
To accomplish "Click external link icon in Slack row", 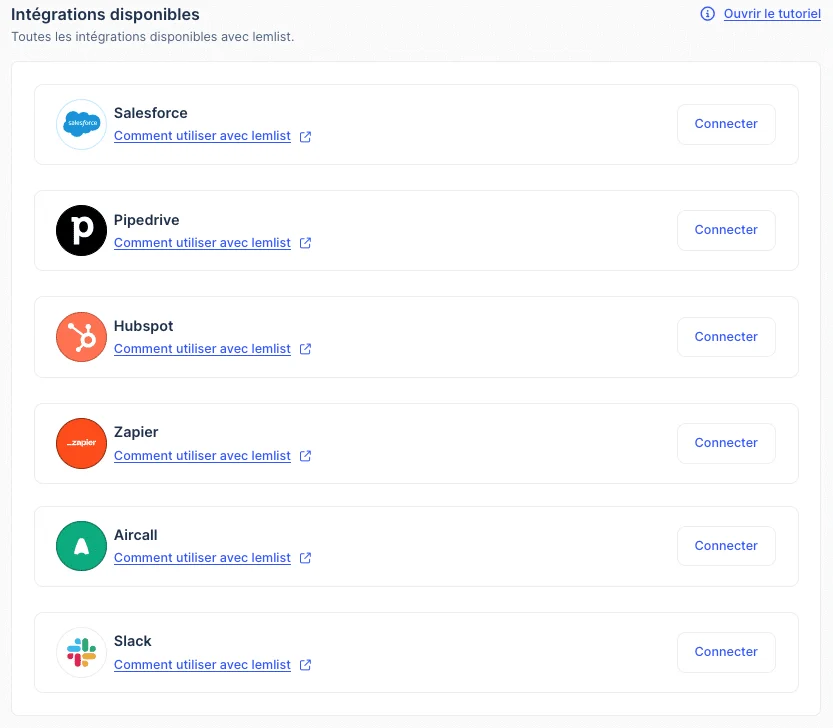I will pos(305,665).
